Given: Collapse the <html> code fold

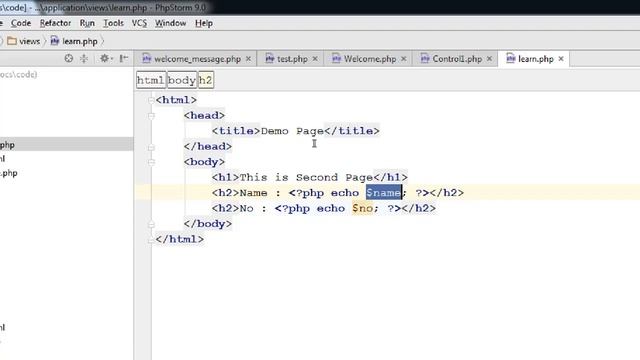Looking at the screenshot, I should point(151,100).
